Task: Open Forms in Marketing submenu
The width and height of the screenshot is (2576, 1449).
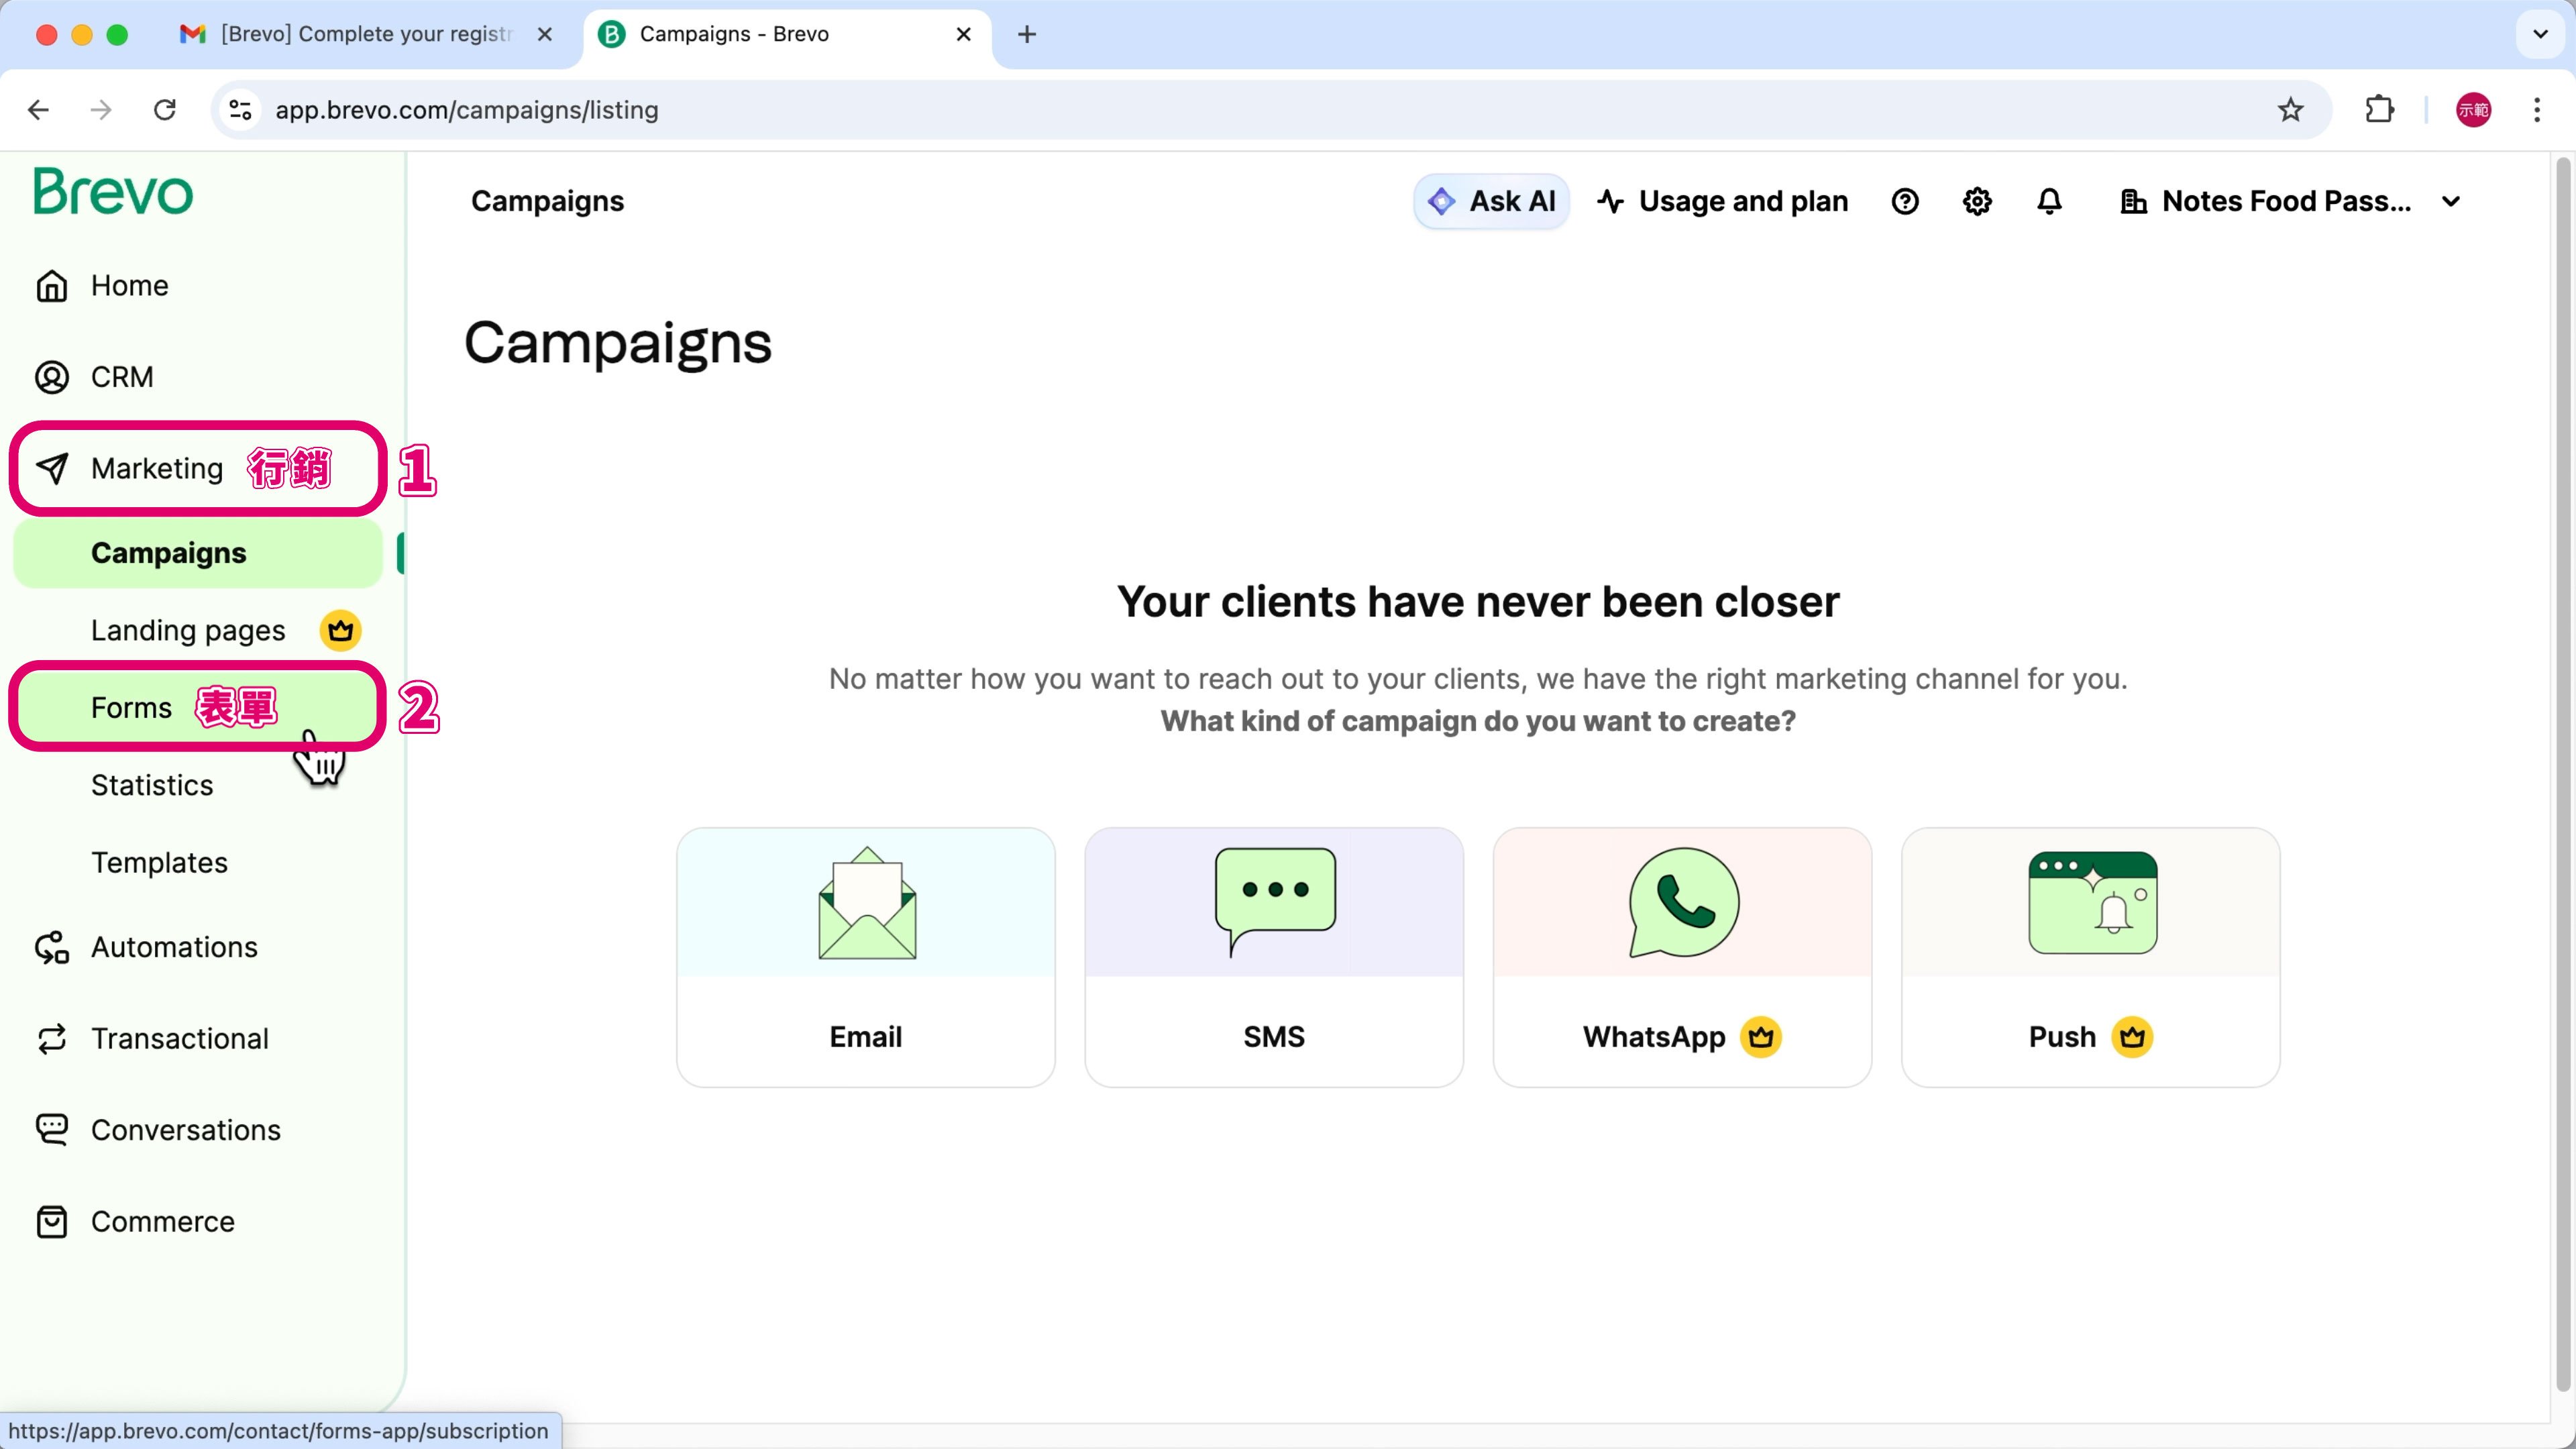Action: 132,708
